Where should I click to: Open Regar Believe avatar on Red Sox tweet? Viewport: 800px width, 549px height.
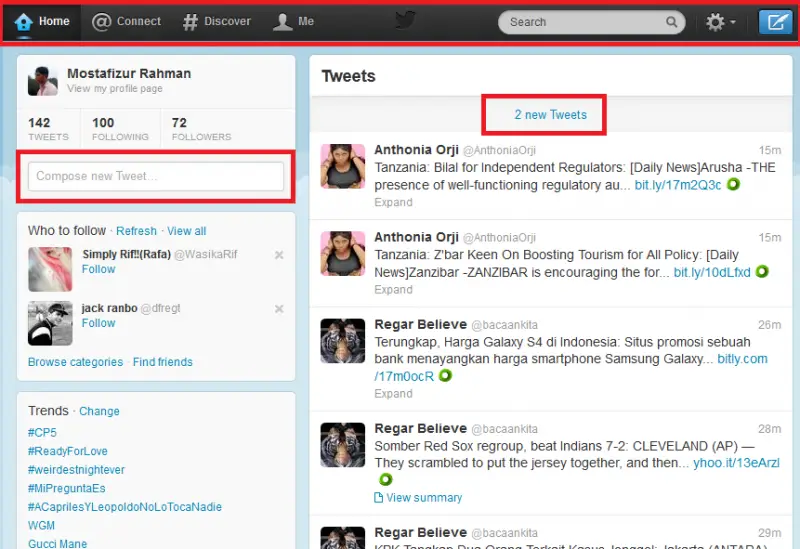tap(343, 445)
